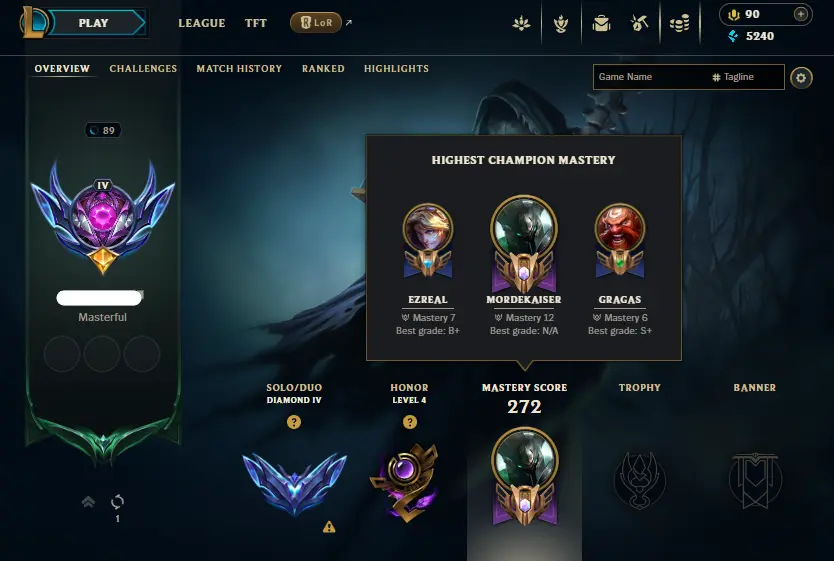Open the Collection icon in top bar

(x=521, y=23)
